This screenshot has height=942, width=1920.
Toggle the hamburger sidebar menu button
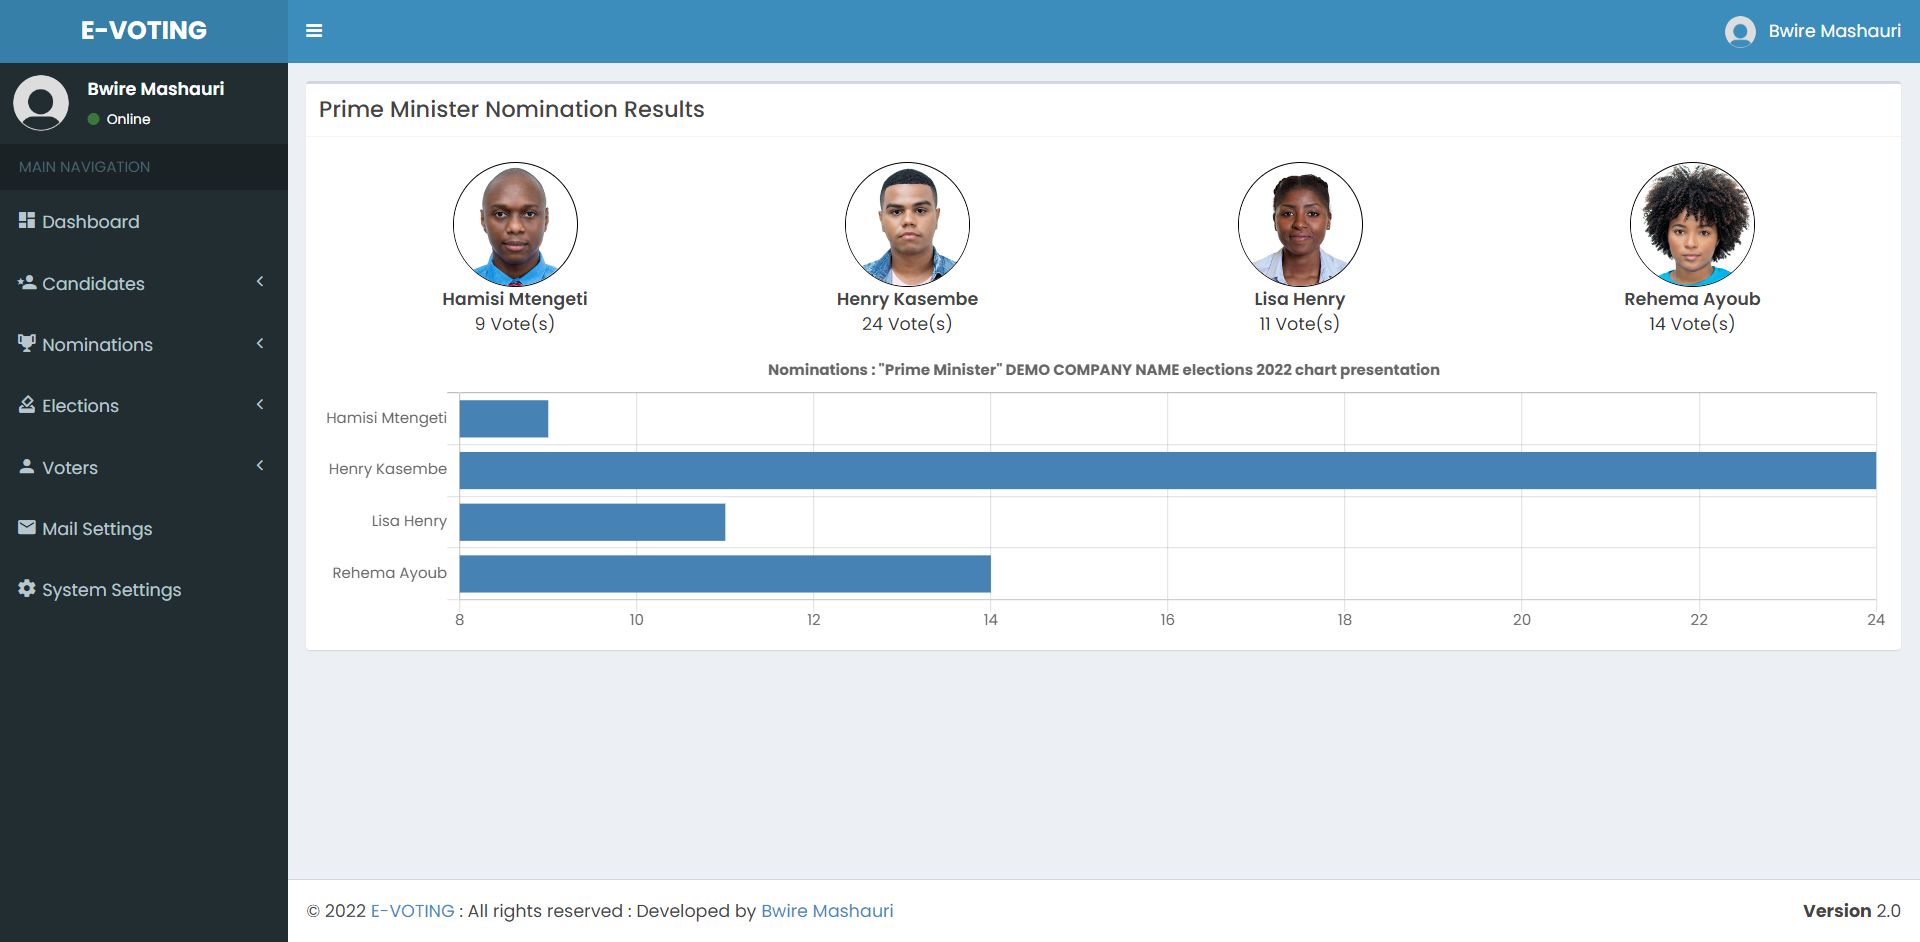314,31
